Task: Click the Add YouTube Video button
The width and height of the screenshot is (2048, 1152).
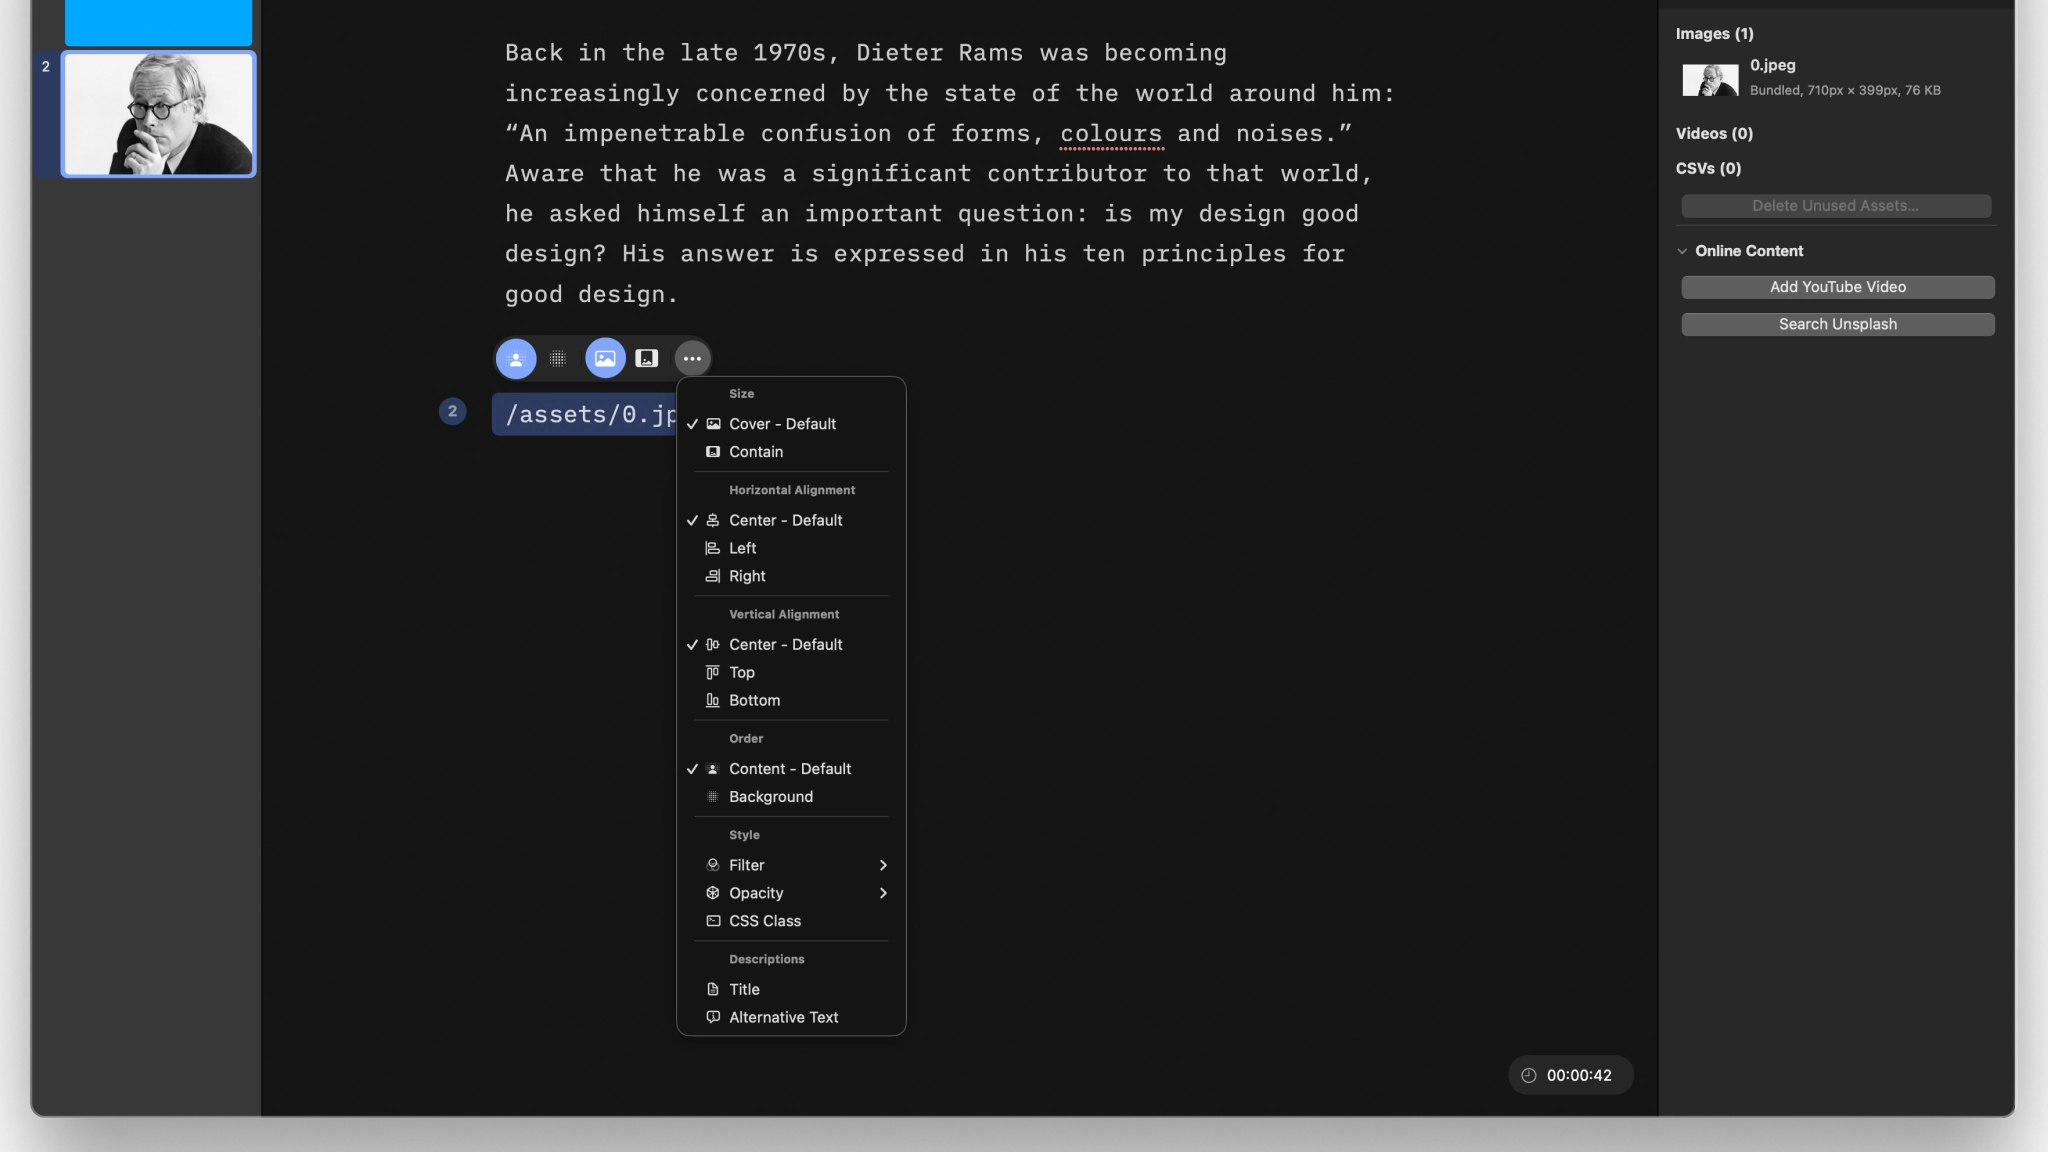Action: coord(1837,287)
